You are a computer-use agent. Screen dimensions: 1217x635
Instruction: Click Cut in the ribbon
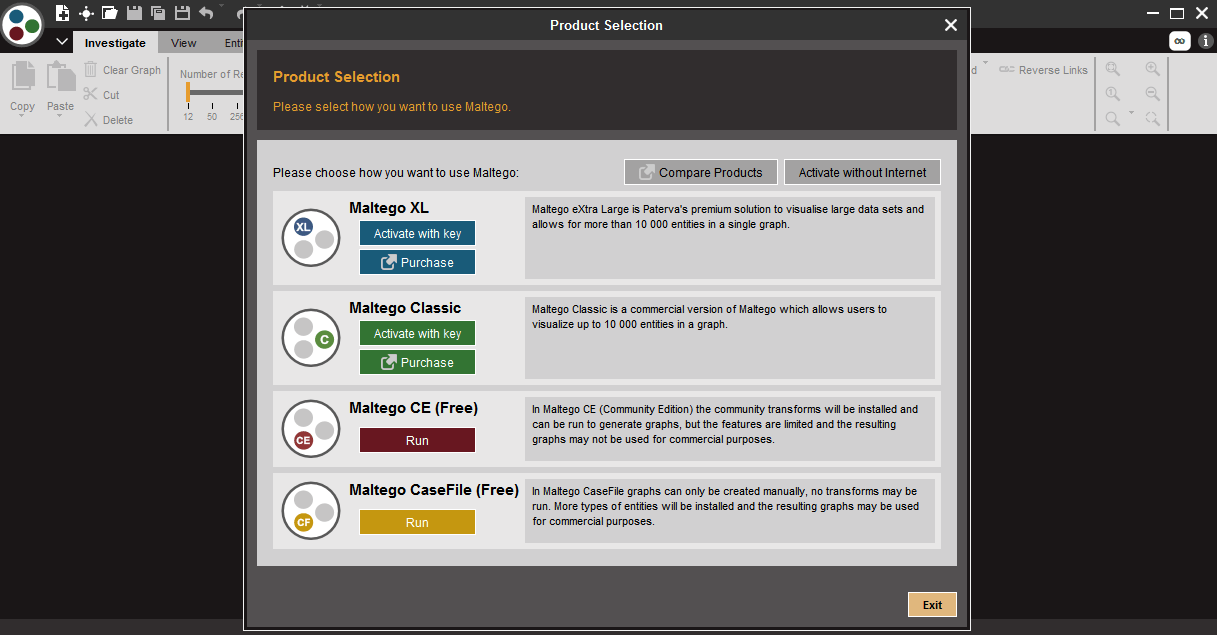click(x=102, y=95)
